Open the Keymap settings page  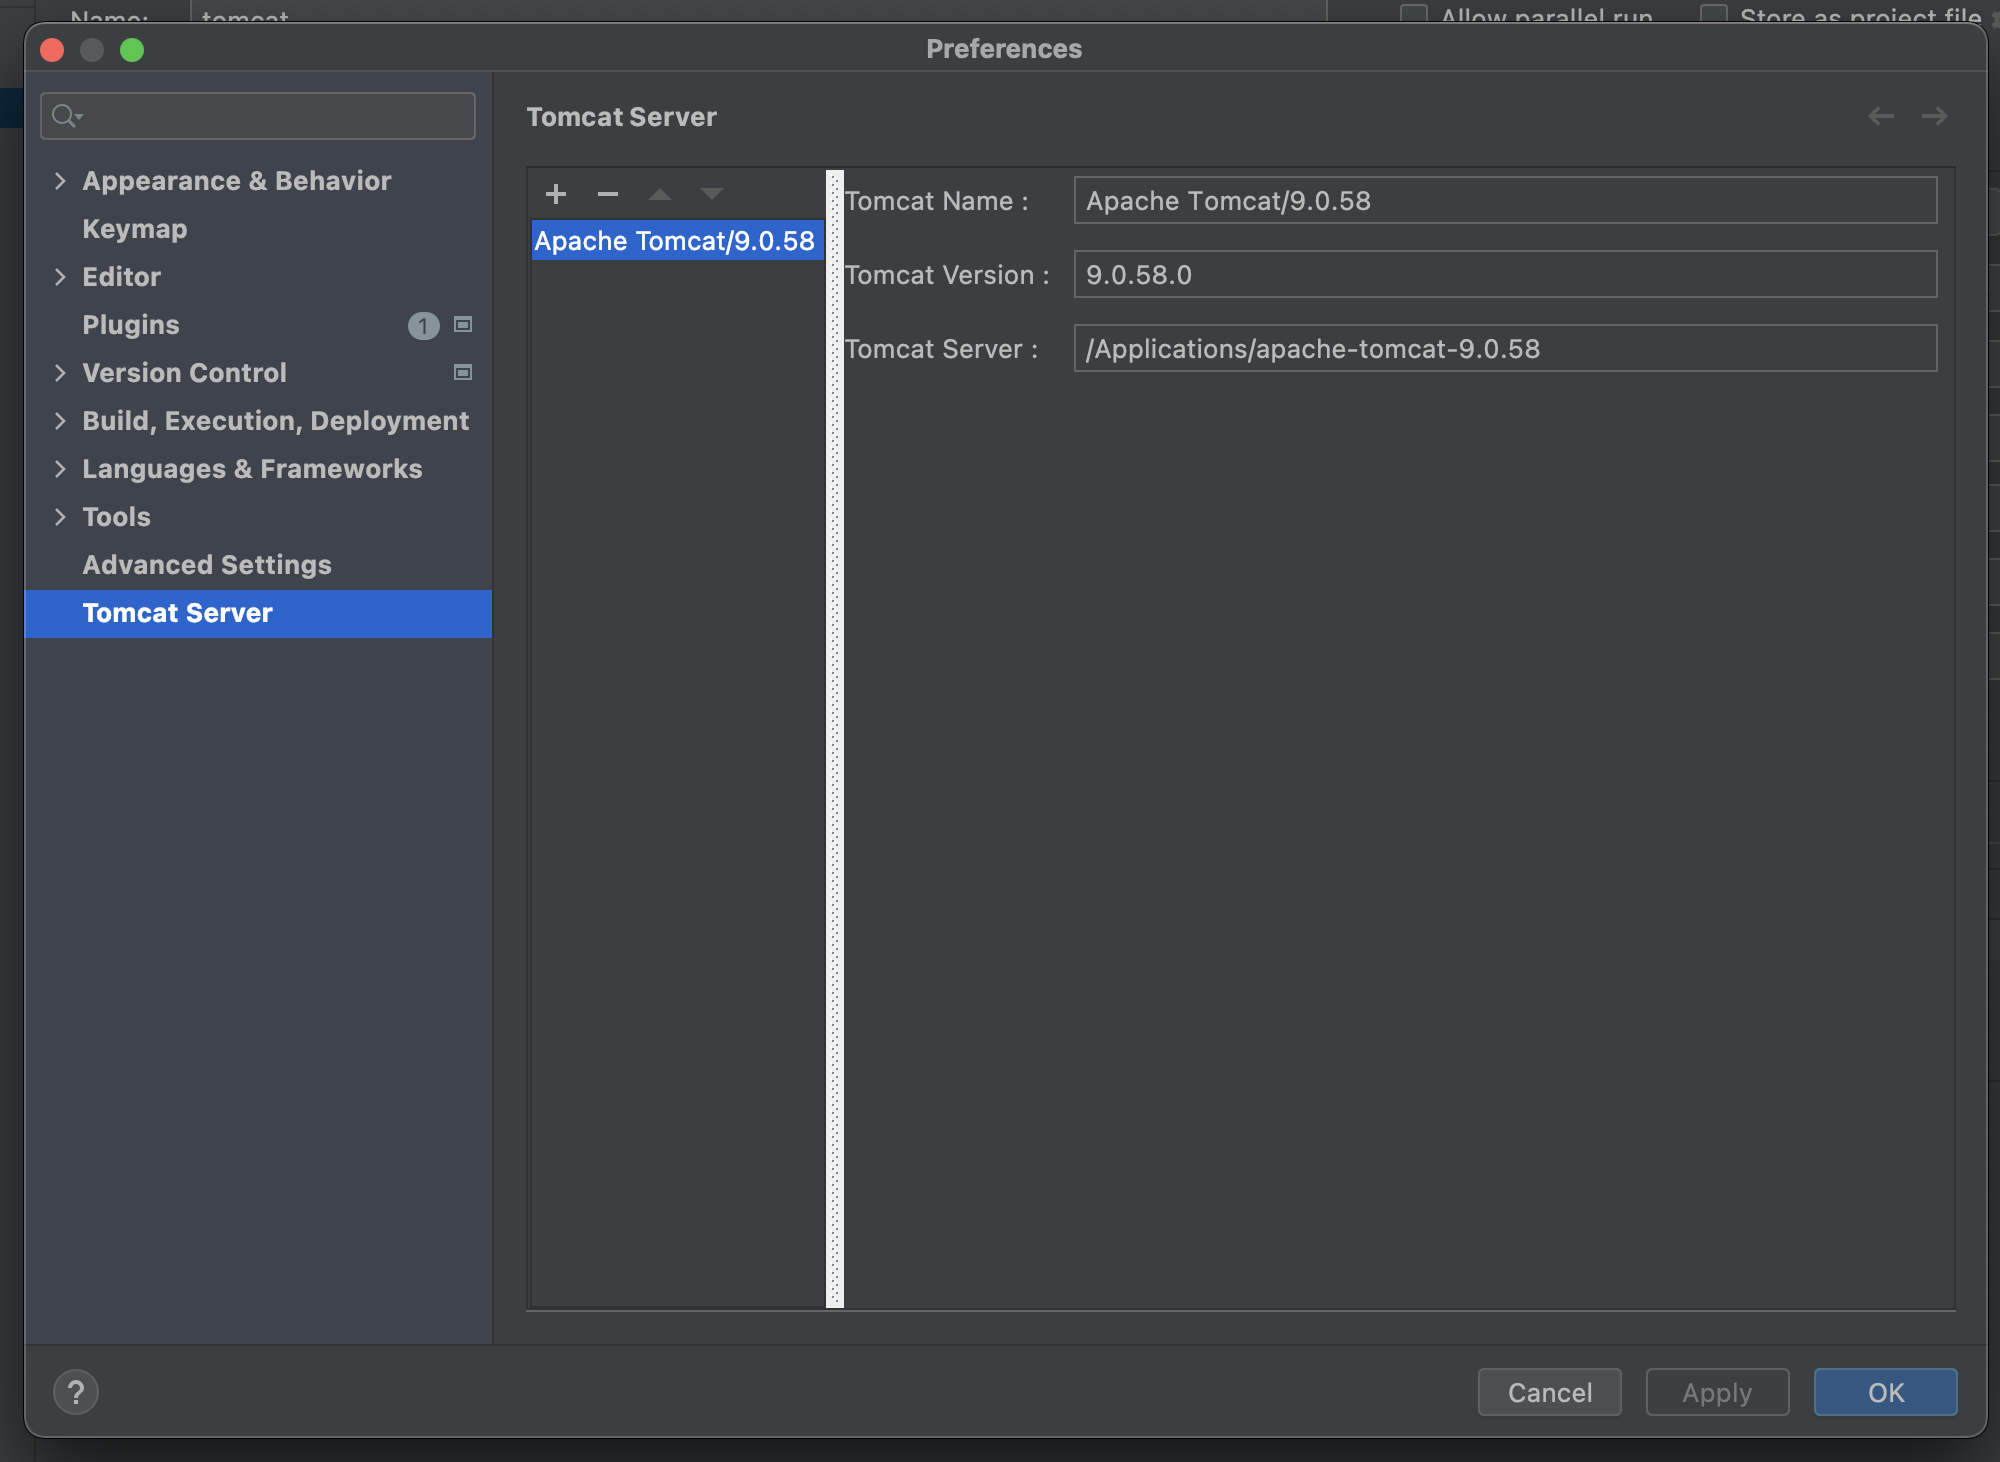134,228
